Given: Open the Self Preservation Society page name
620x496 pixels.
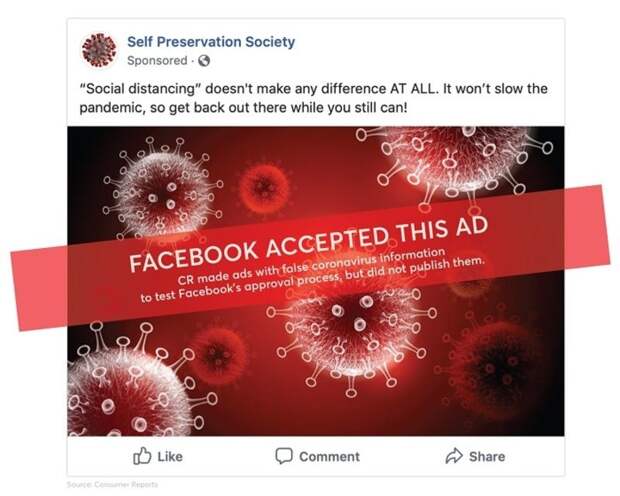Looking at the screenshot, I should [x=211, y=42].
